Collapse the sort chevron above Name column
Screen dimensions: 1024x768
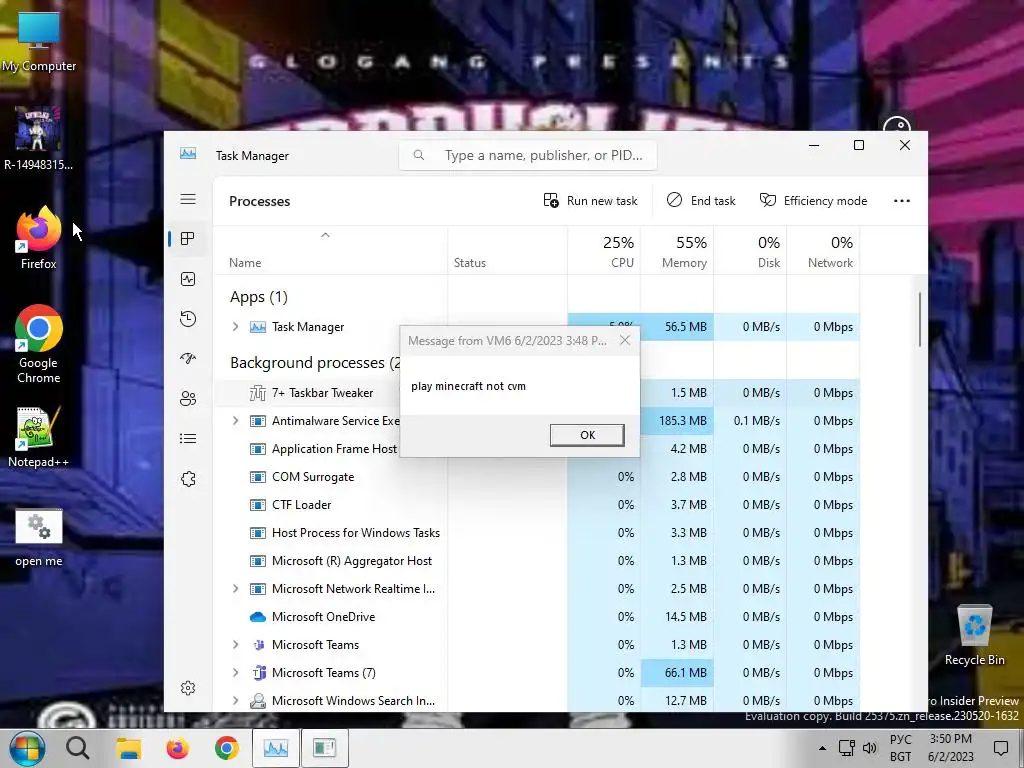325,235
